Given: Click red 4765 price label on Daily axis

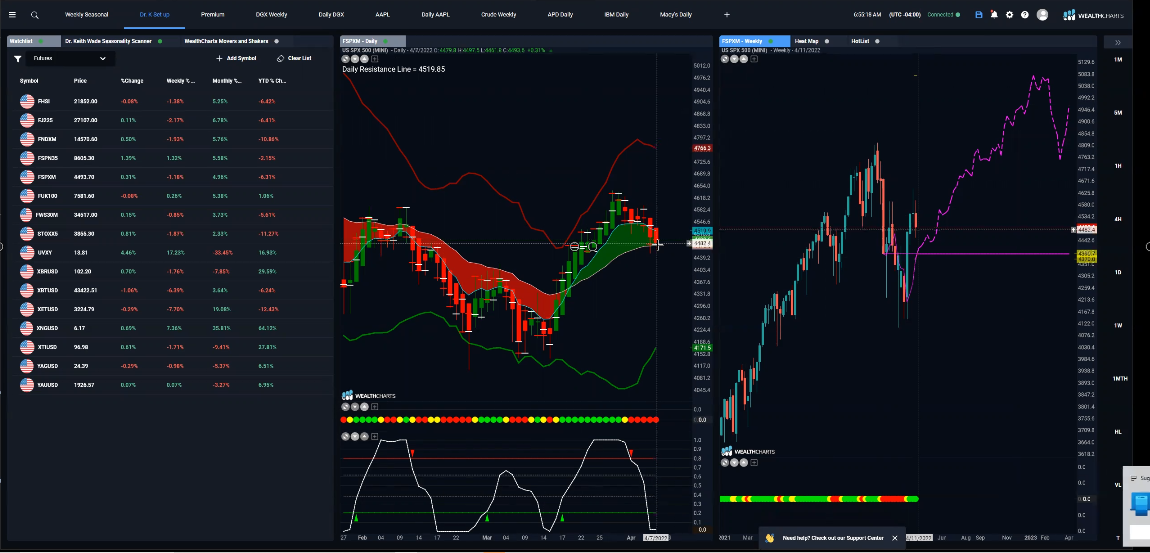Looking at the screenshot, I should point(702,148).
